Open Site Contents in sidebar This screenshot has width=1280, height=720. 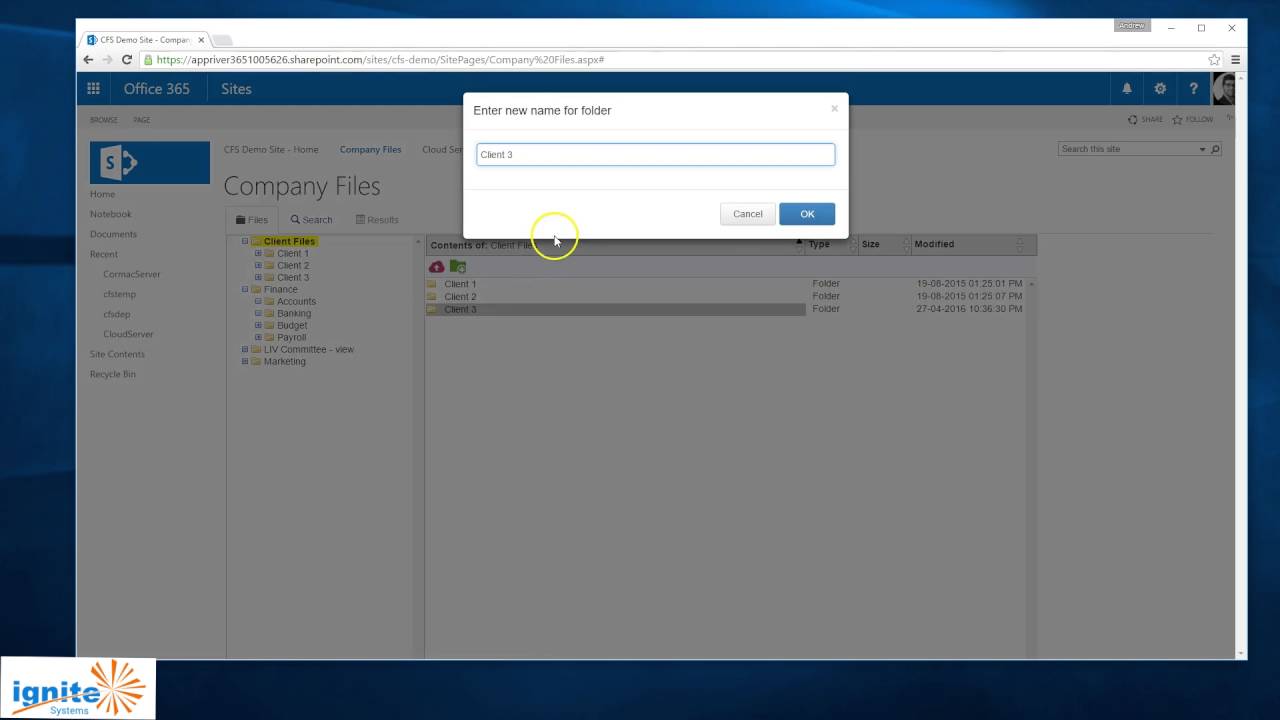click(x=117, y=354)
